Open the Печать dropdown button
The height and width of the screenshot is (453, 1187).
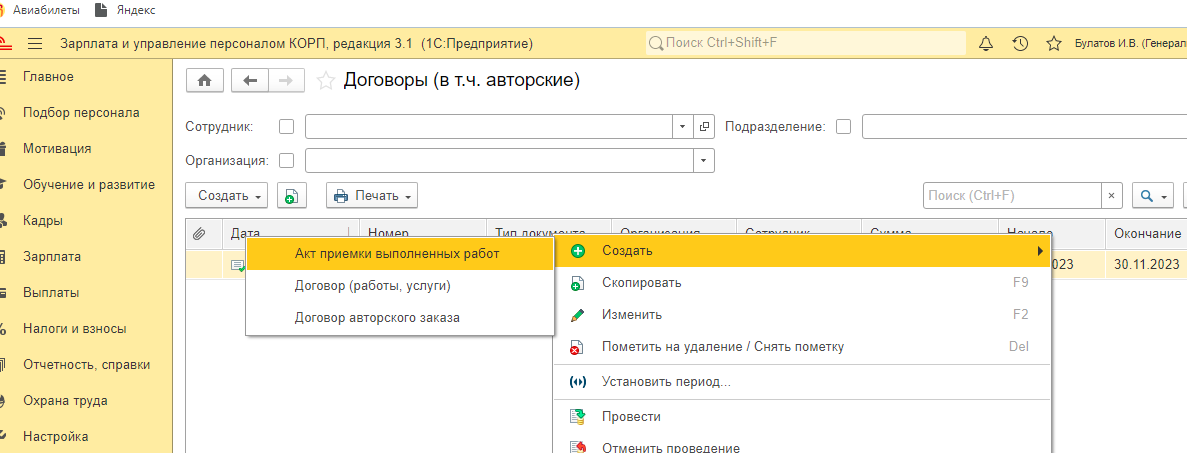371,196
